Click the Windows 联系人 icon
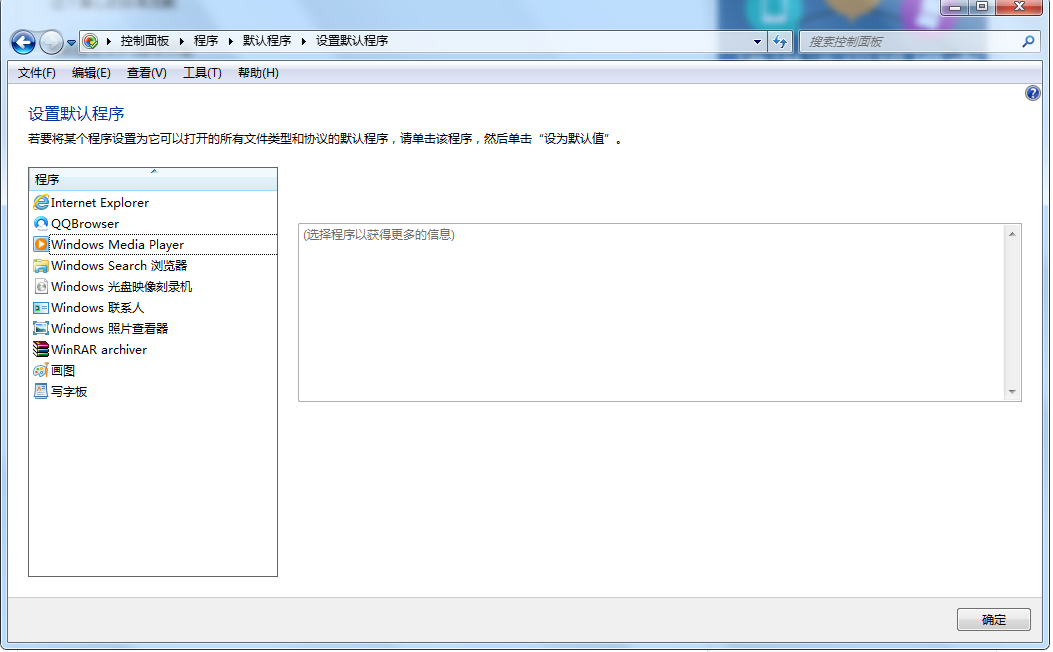The image size is (1053, 652). pos(41,308)
